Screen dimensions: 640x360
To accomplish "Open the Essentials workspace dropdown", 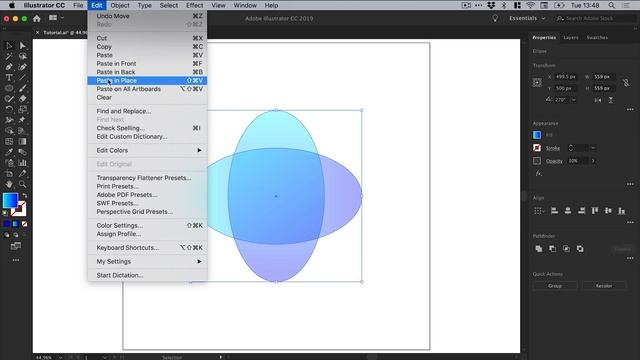I will 527,18.
